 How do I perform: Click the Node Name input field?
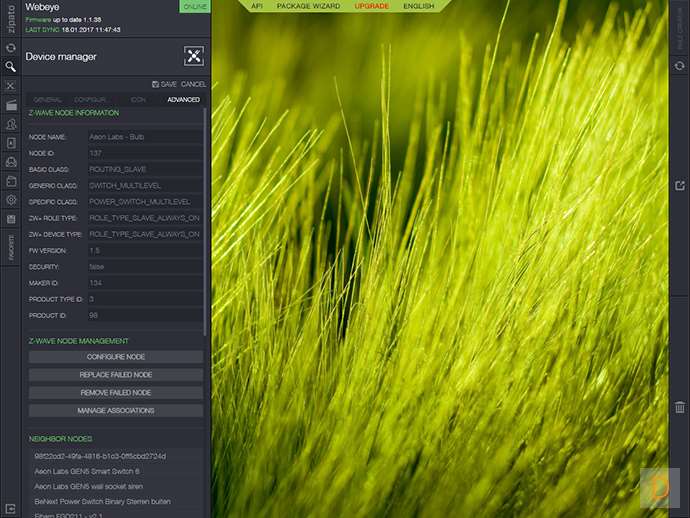144,136
